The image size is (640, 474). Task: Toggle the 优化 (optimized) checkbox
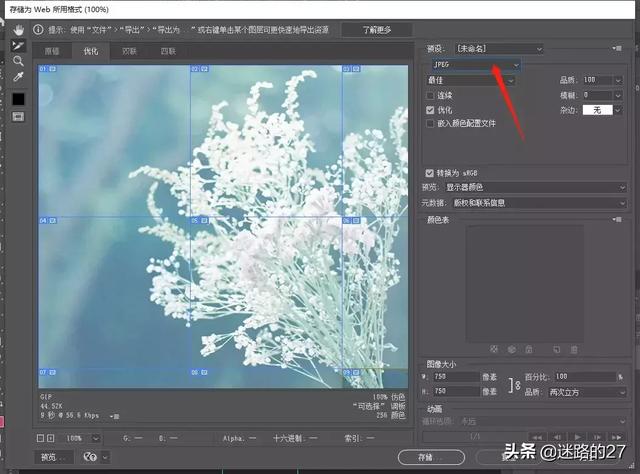(430, 109)
